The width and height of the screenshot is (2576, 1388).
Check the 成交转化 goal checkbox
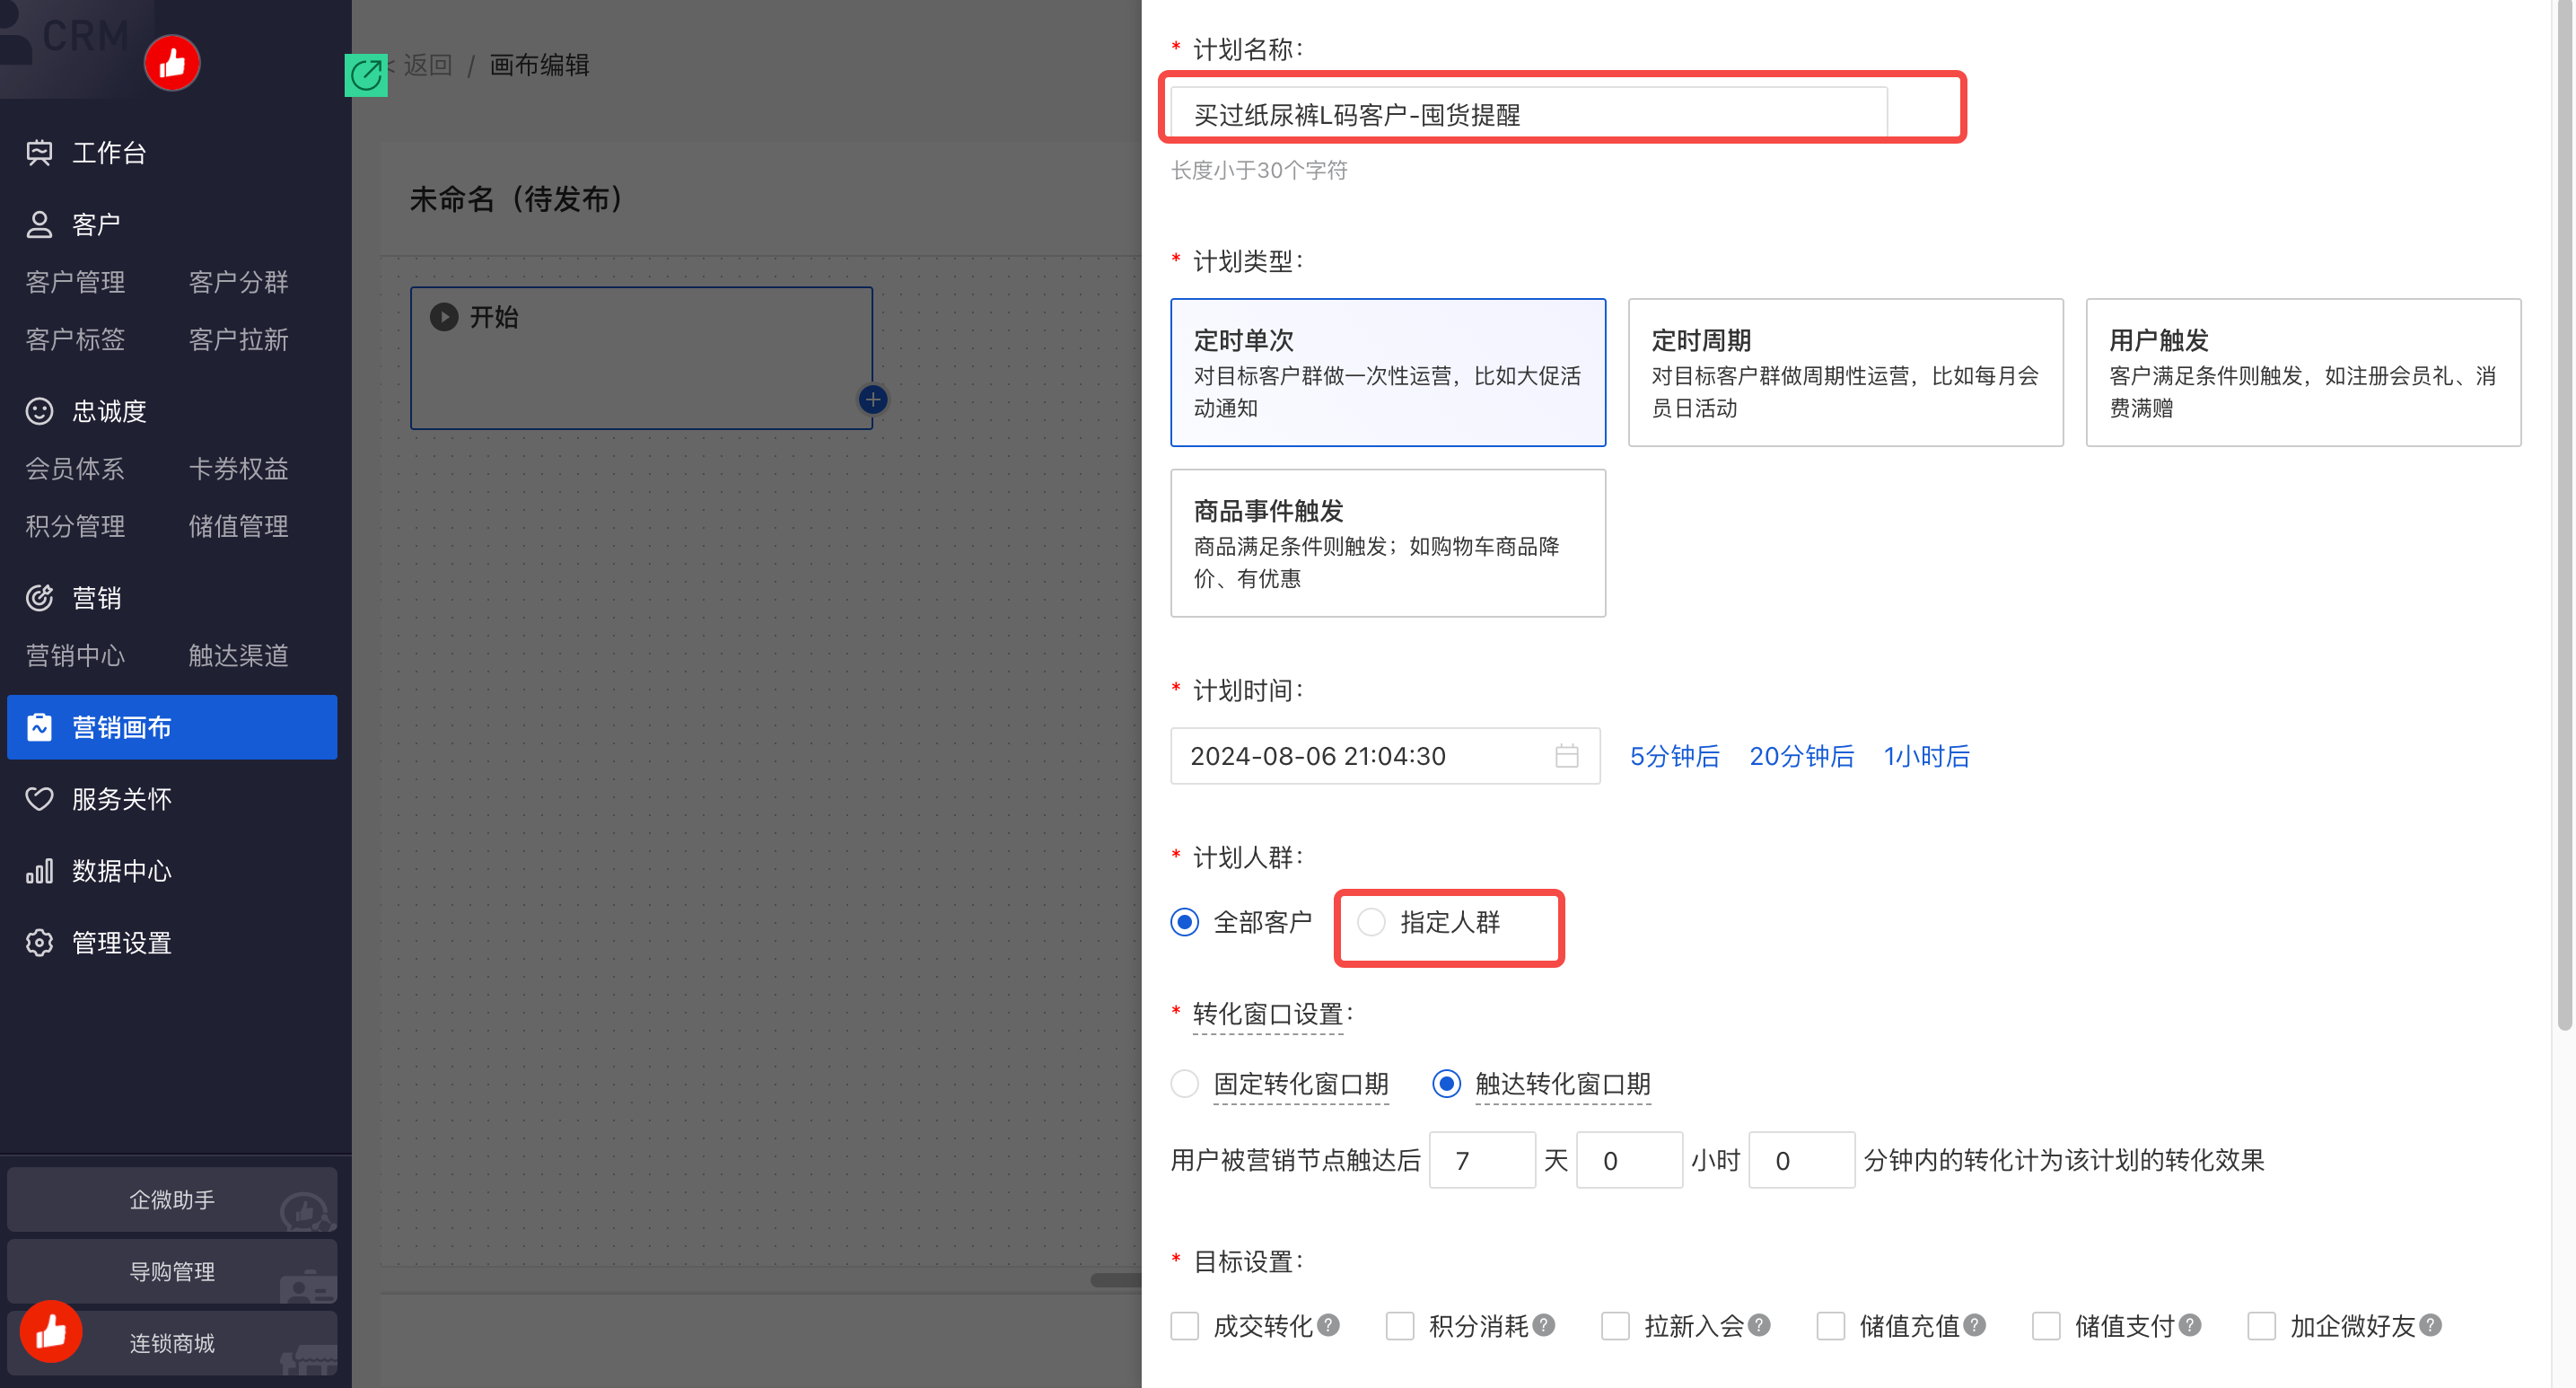point(1185,1326)
